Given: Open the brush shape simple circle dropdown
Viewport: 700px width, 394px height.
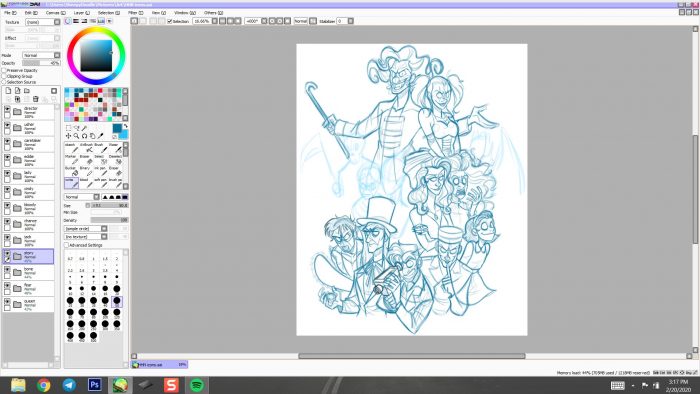Looking at the screenshot, I should coord(86,228).
